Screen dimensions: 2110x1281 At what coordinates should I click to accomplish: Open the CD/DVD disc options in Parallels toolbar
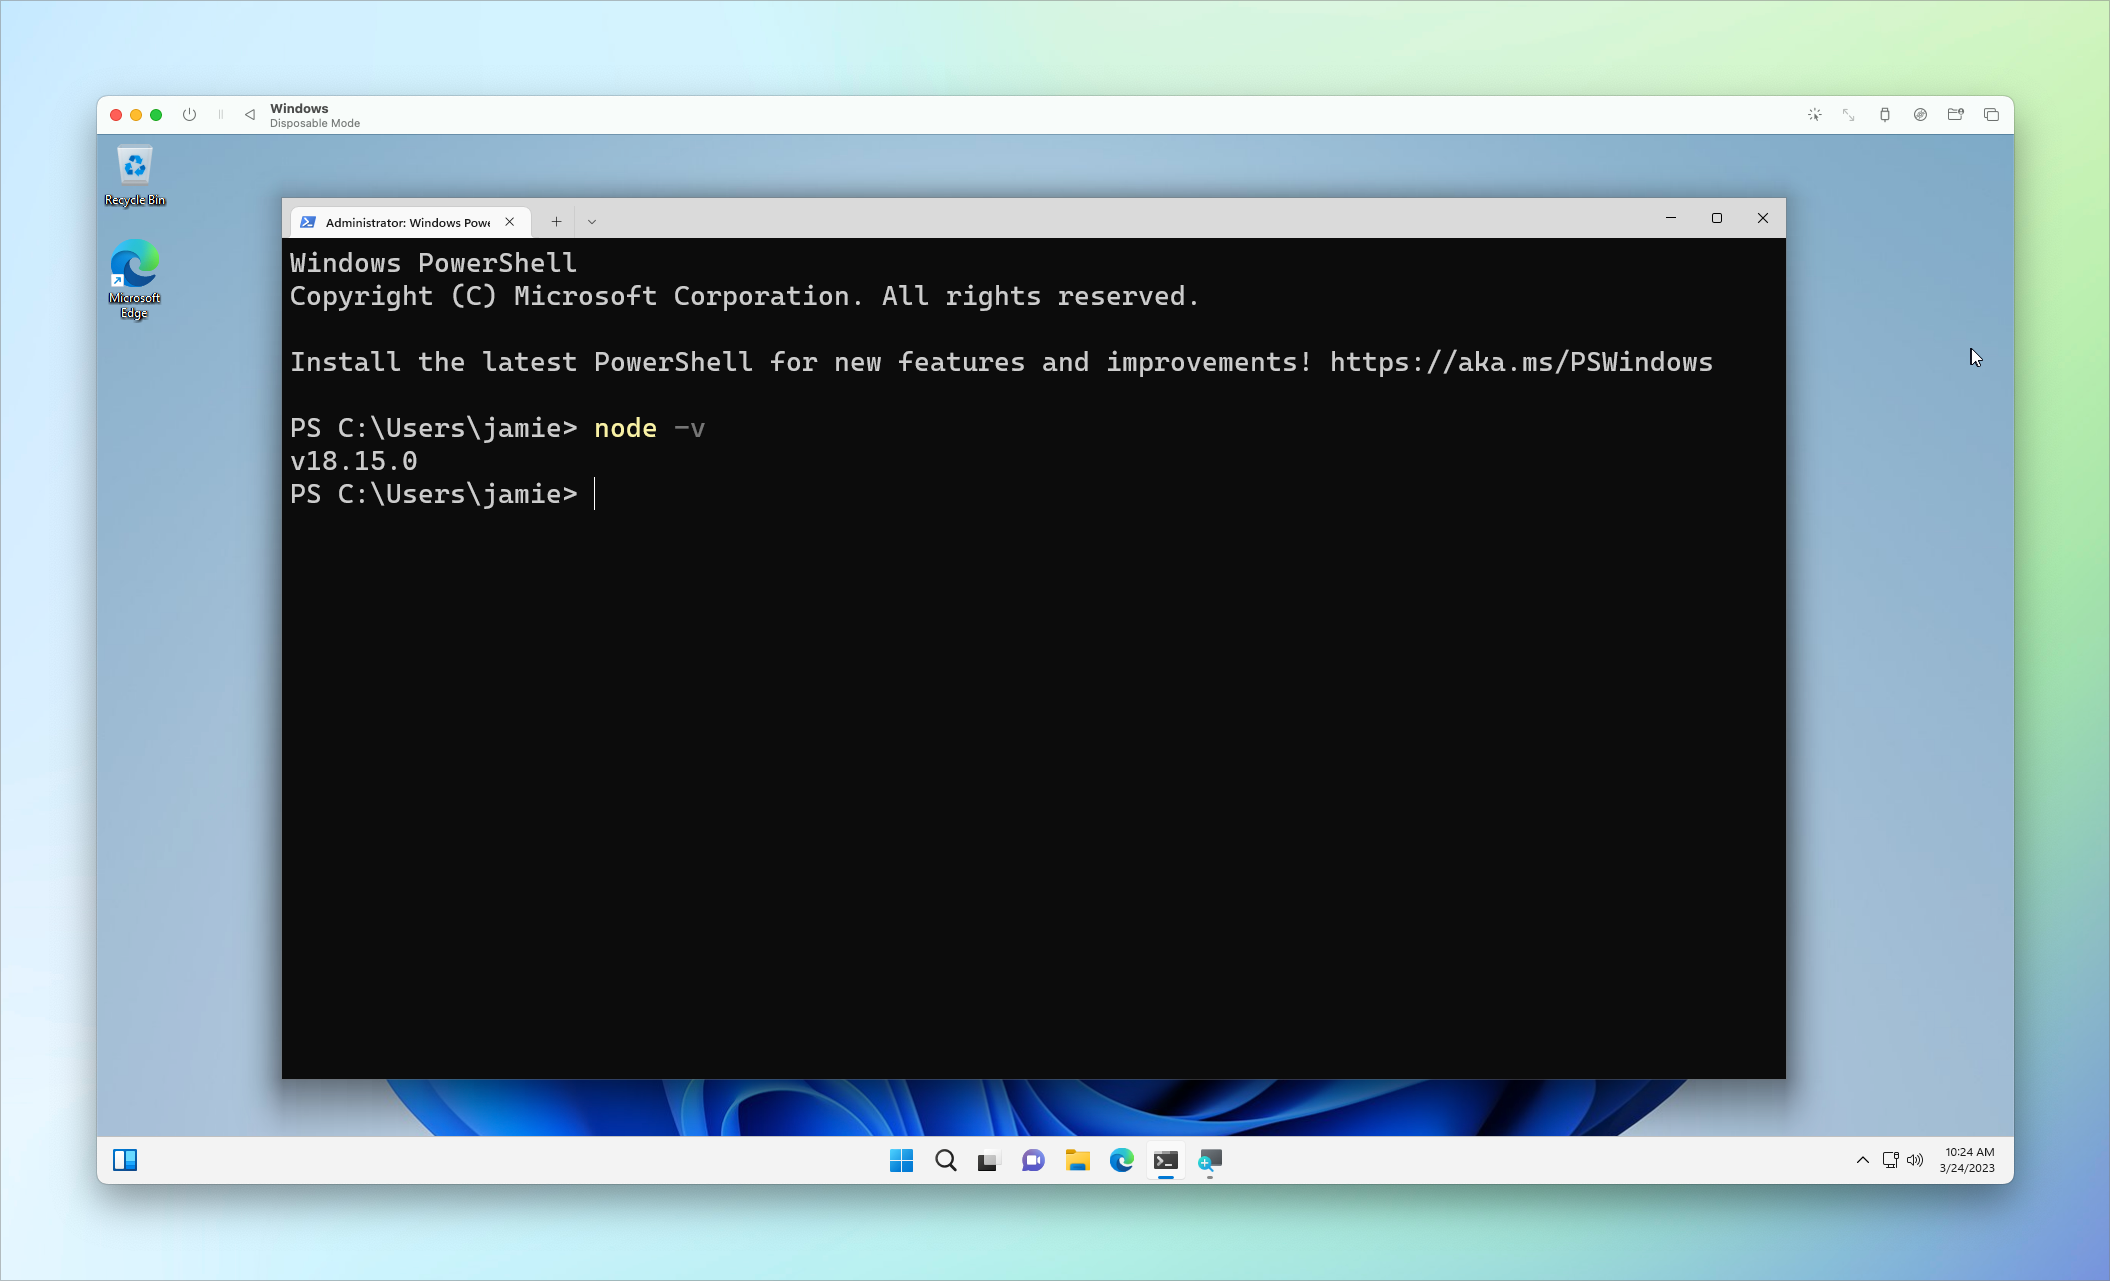(x=1920, y=114)
